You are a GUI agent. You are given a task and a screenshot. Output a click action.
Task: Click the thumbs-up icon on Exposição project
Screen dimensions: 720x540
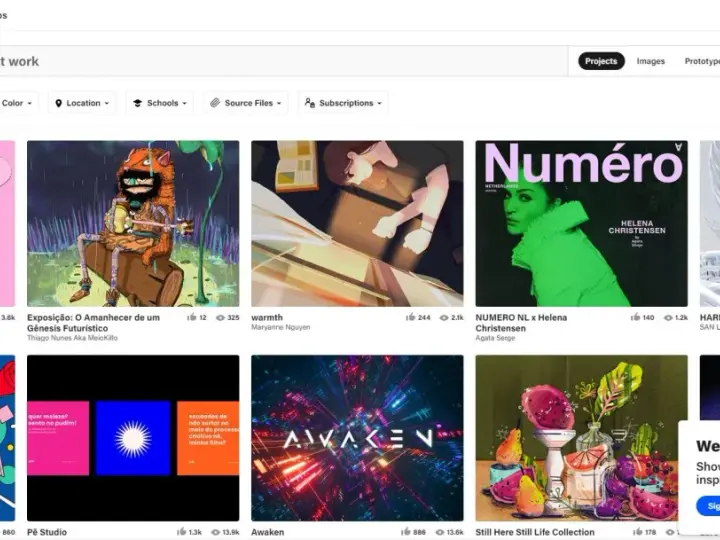pyautogui.click(x=192, y=317)
